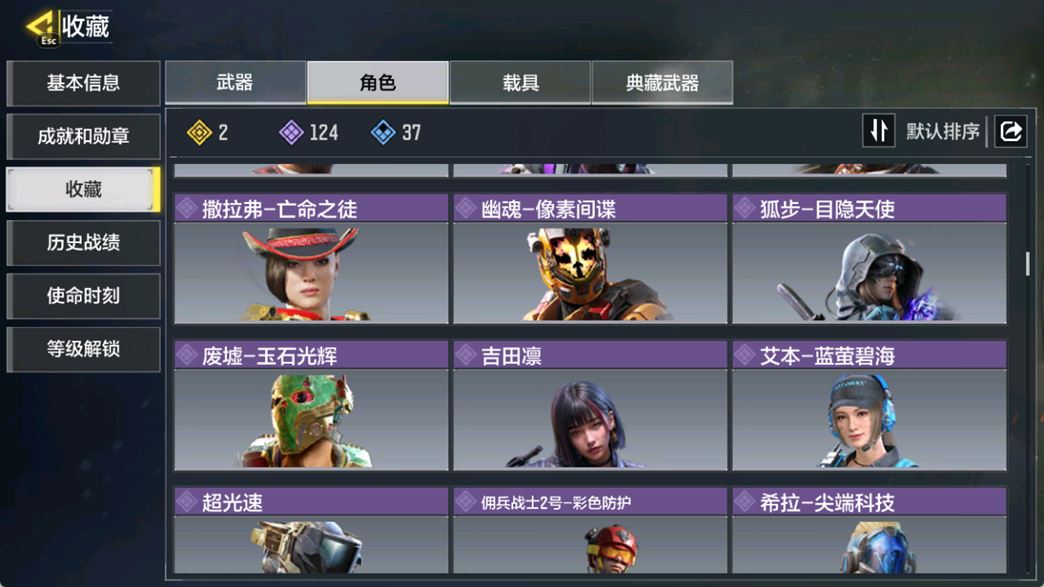1044x587 pixels.
Task: Select the 幽魂-像素间谍 character card
Action: click(590, 259)
